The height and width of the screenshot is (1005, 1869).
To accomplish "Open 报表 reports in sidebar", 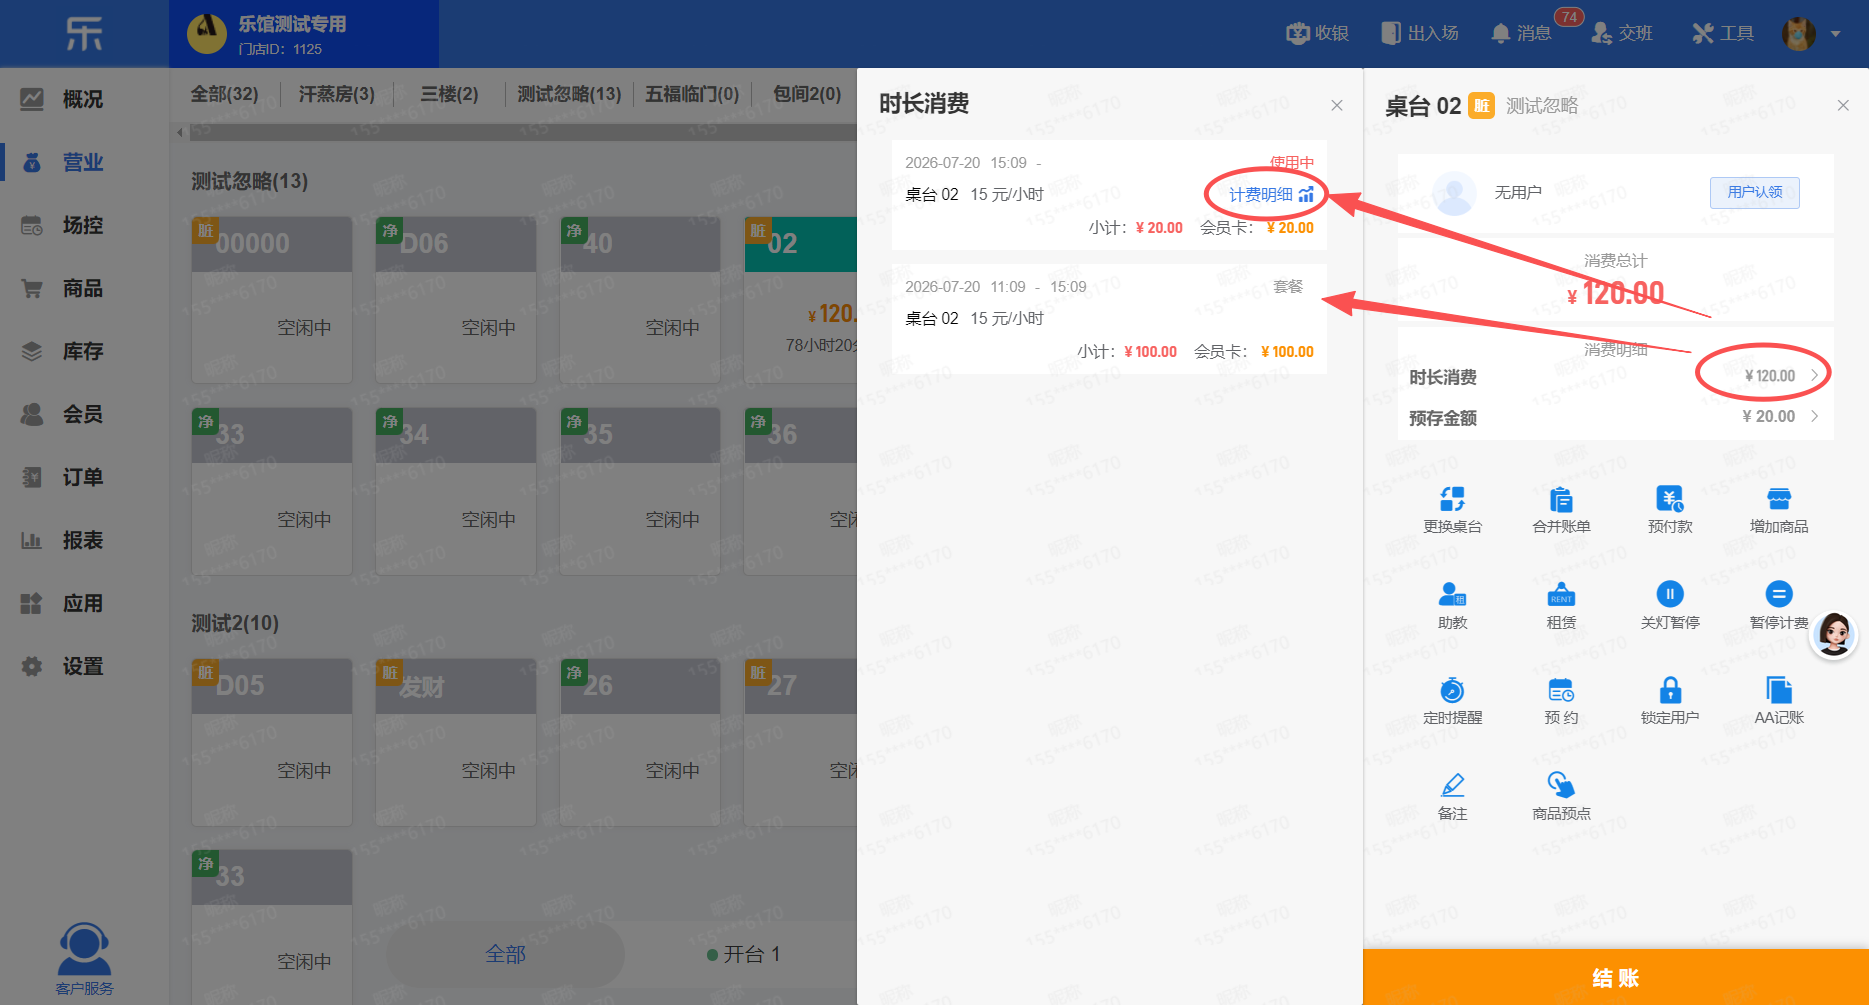I will point(84,540).
